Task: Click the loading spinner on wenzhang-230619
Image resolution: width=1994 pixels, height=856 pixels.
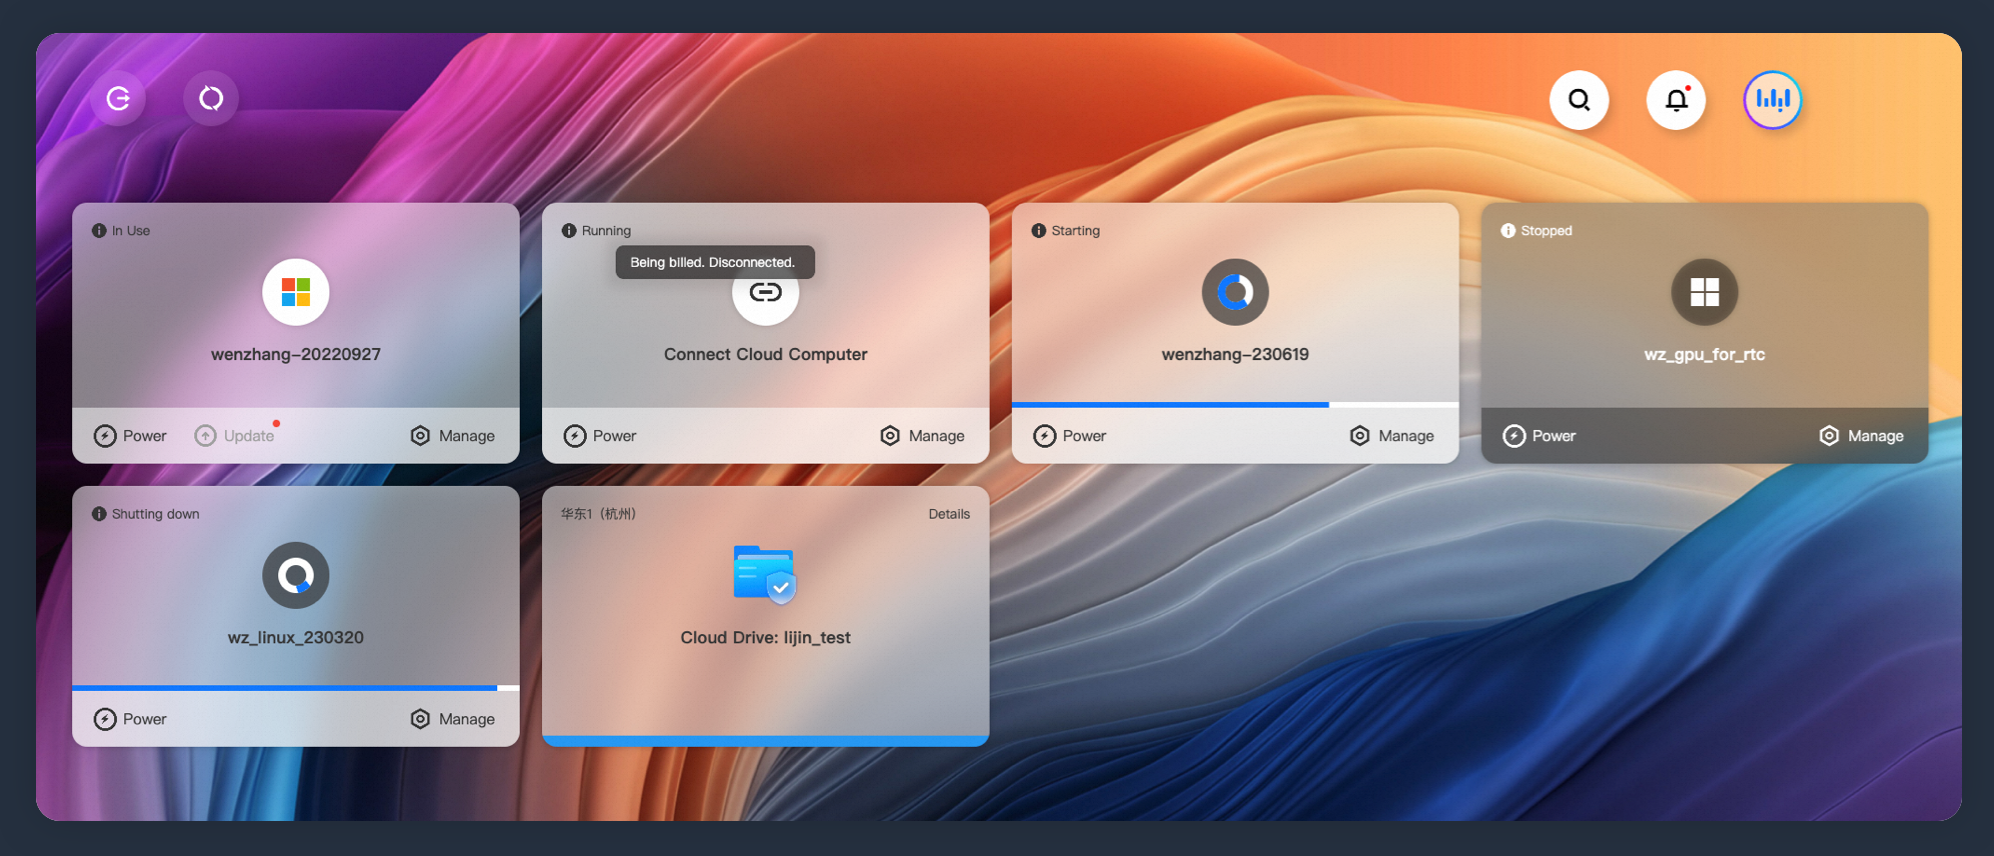Action: [1235, 292]
